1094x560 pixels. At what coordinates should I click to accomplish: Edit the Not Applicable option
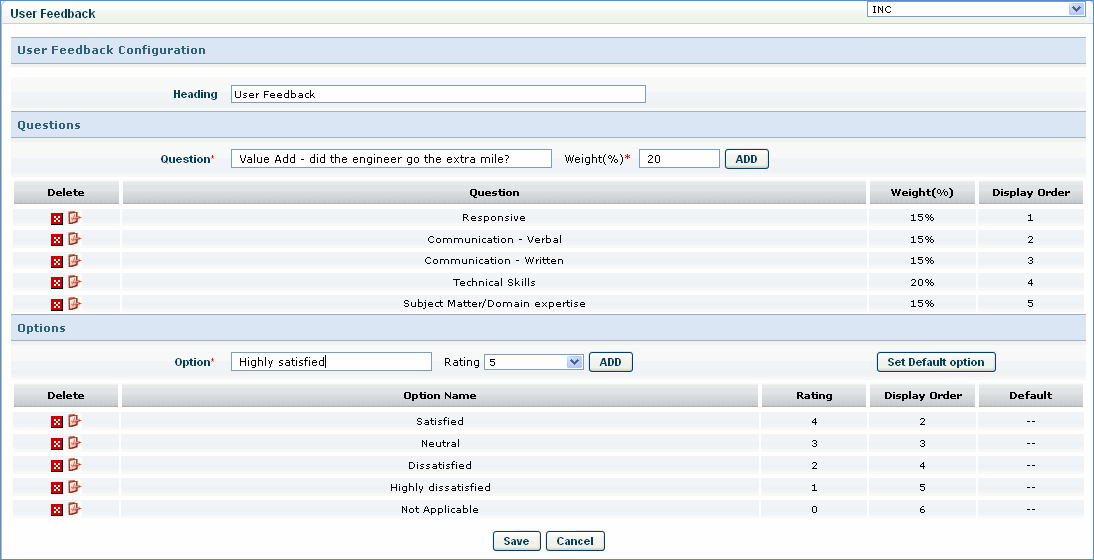tap(74, 509)
